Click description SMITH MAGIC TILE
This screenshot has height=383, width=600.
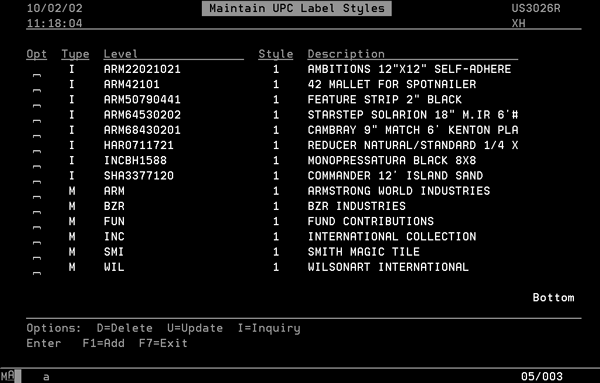click(364, 252)
